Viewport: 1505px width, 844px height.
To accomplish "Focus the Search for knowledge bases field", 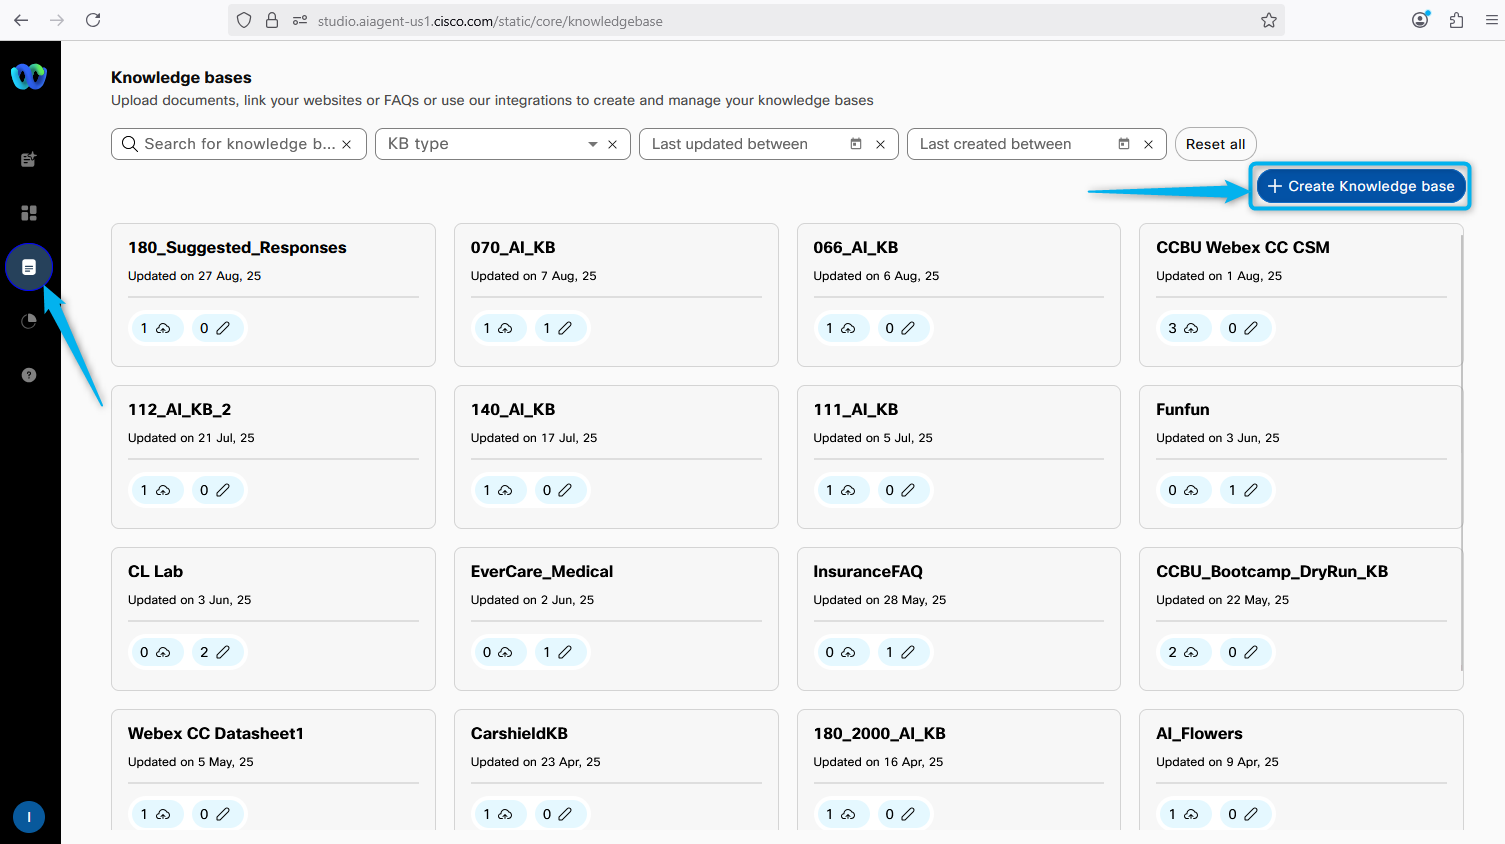I will pos(230,144).
